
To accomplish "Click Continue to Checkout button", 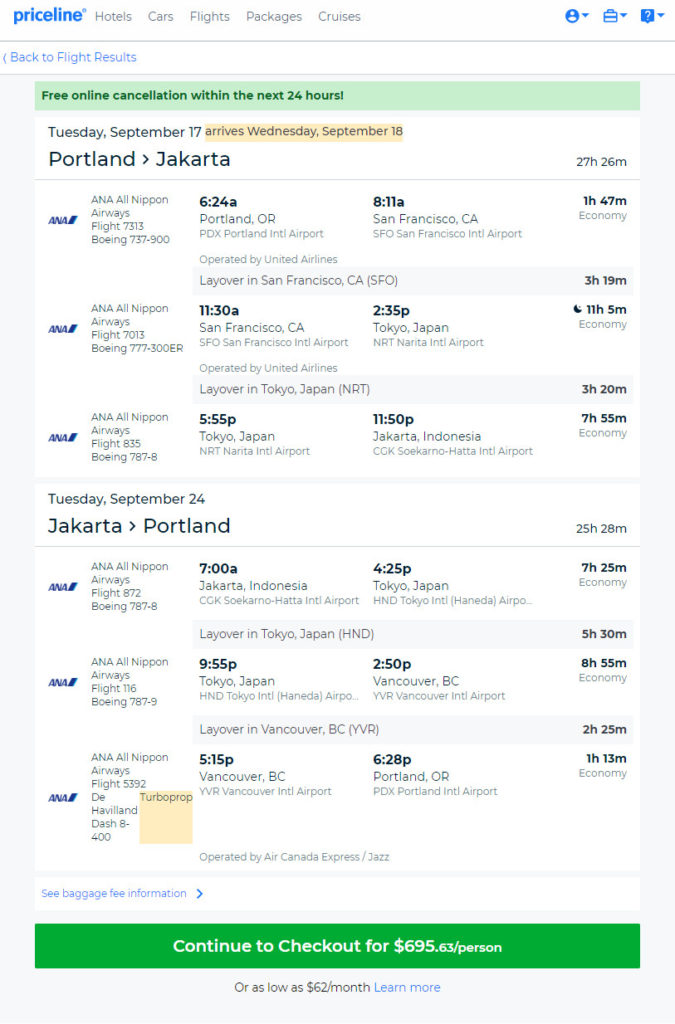I will [x=338, y=946].
